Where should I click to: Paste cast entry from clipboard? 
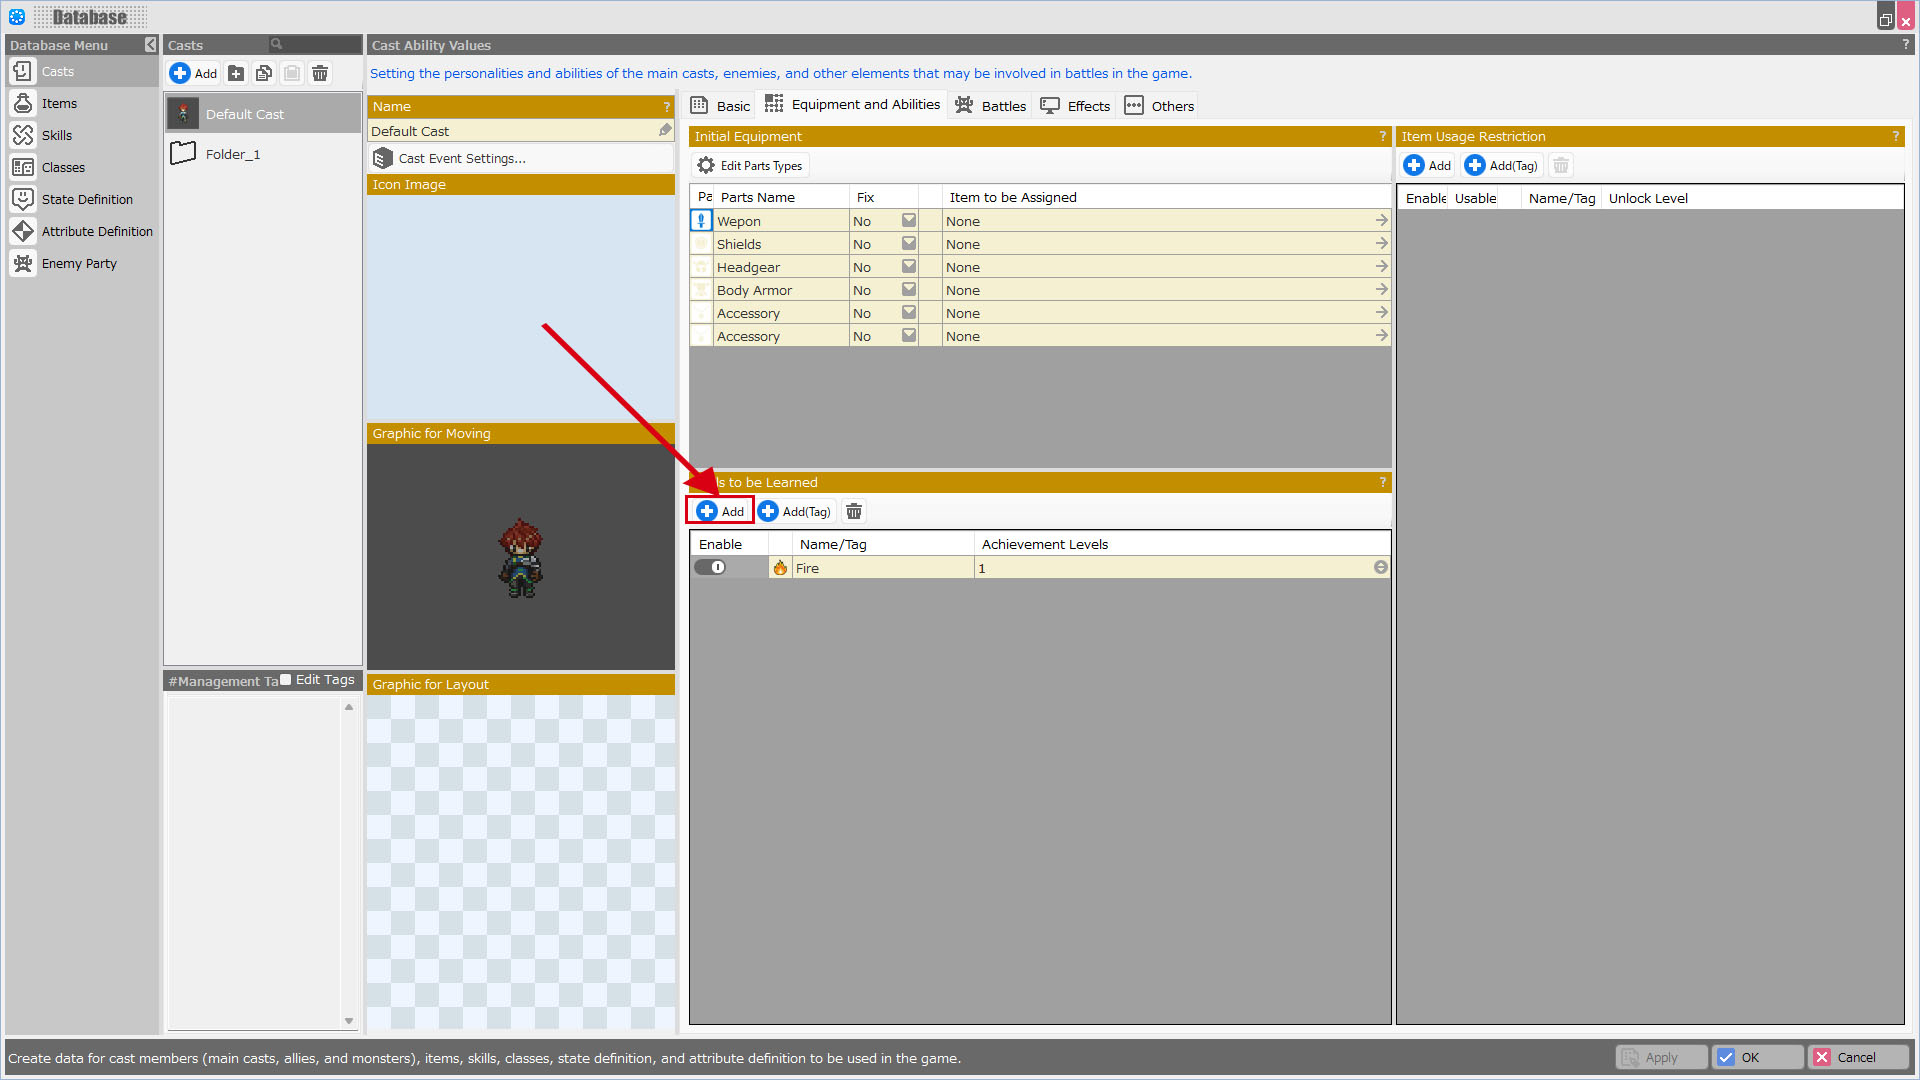(x=292, y=73)
